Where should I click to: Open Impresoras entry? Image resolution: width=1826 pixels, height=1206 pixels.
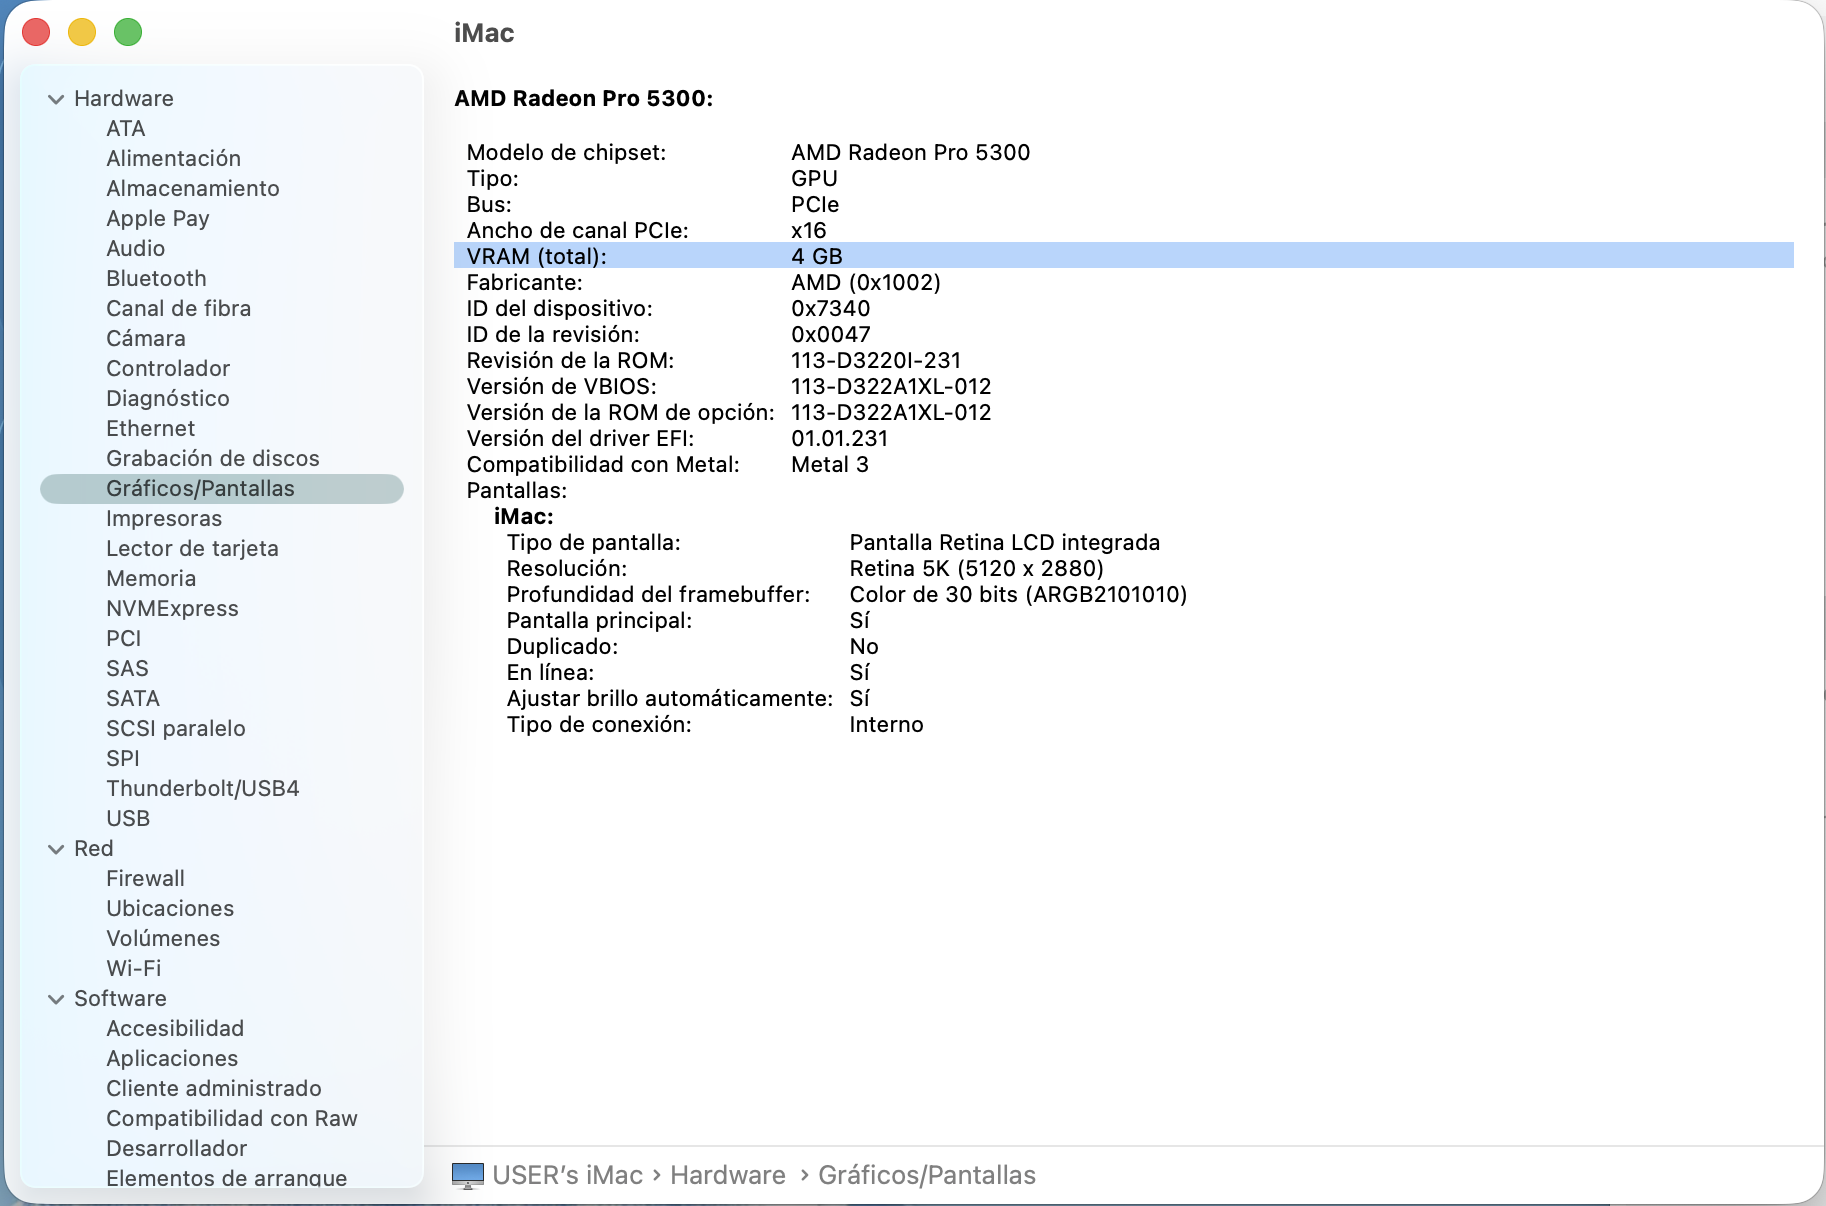pos(164,519)
